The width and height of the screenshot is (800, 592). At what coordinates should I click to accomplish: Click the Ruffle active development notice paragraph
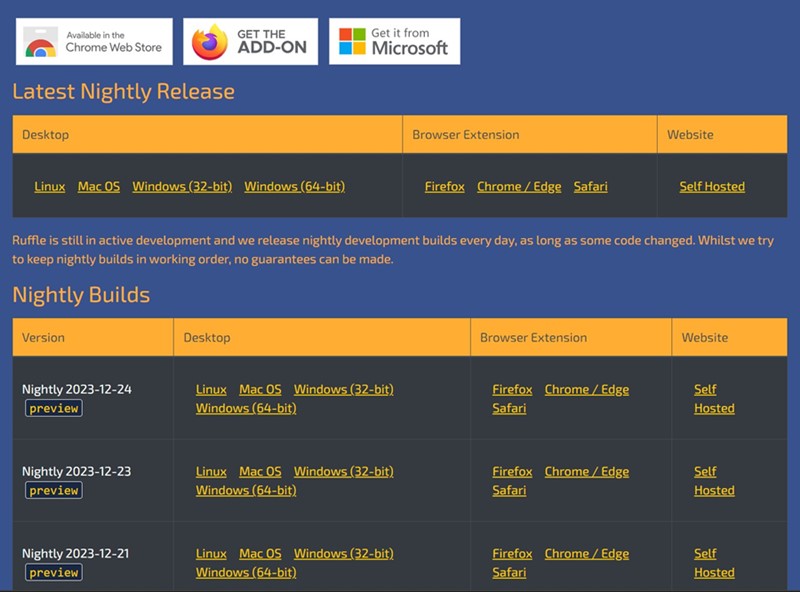[393, 250]
